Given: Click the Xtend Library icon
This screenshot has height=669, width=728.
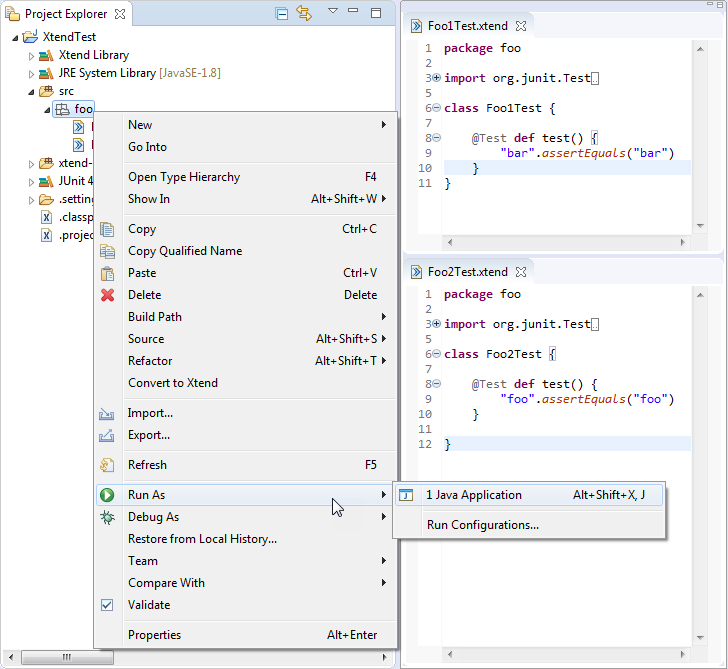Looking at the screenshot, I should click(46, 56).
